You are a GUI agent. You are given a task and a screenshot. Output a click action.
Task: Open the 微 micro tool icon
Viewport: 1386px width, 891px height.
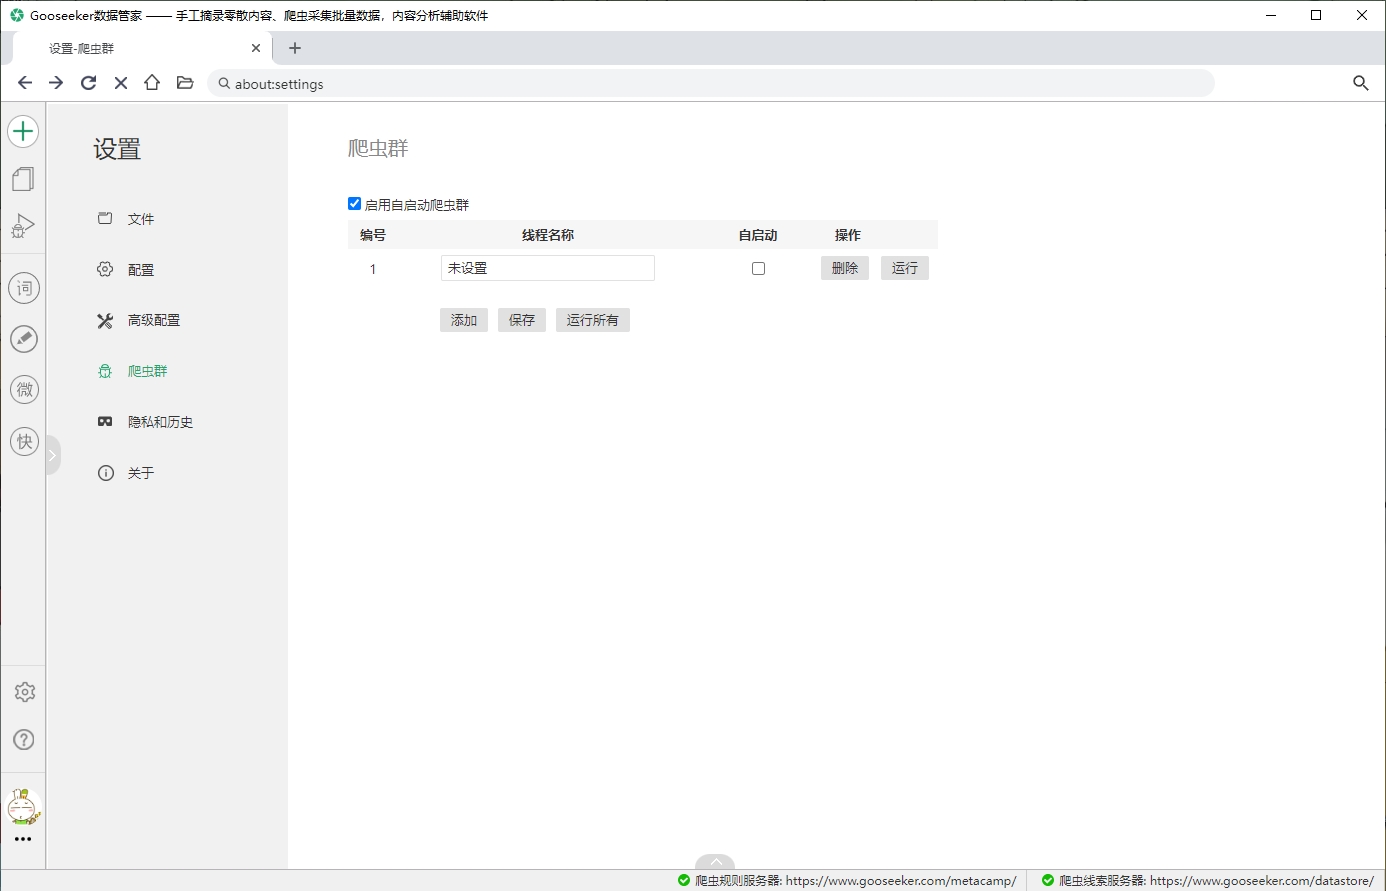24,390
